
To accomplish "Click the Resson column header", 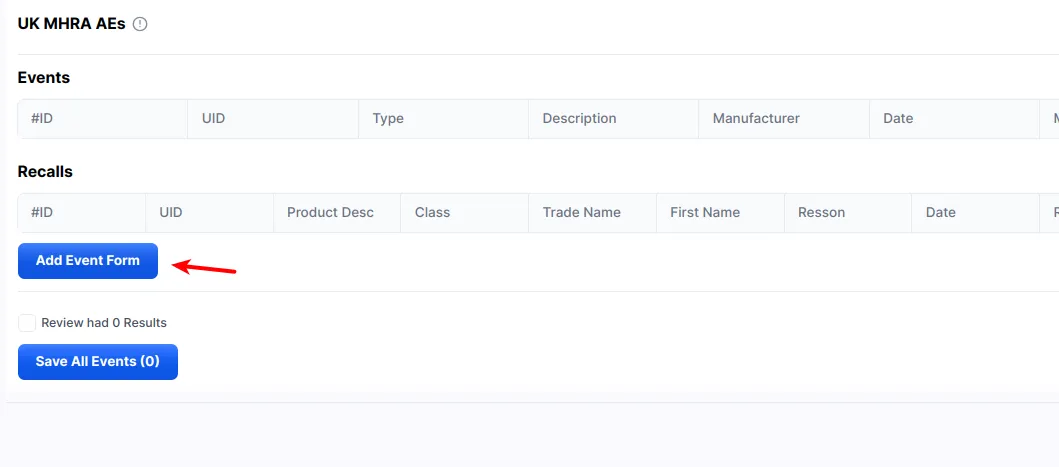I will coord(821,212).
